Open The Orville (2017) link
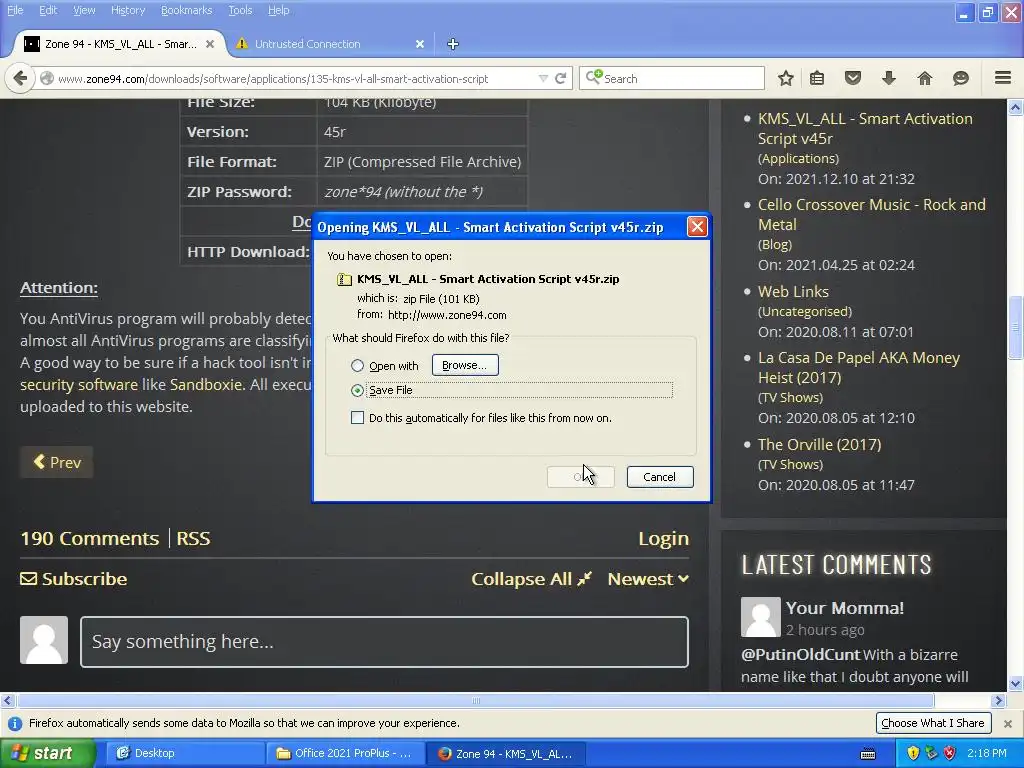The width and height of the screenshot is (1024, 768). click(819, 444)
